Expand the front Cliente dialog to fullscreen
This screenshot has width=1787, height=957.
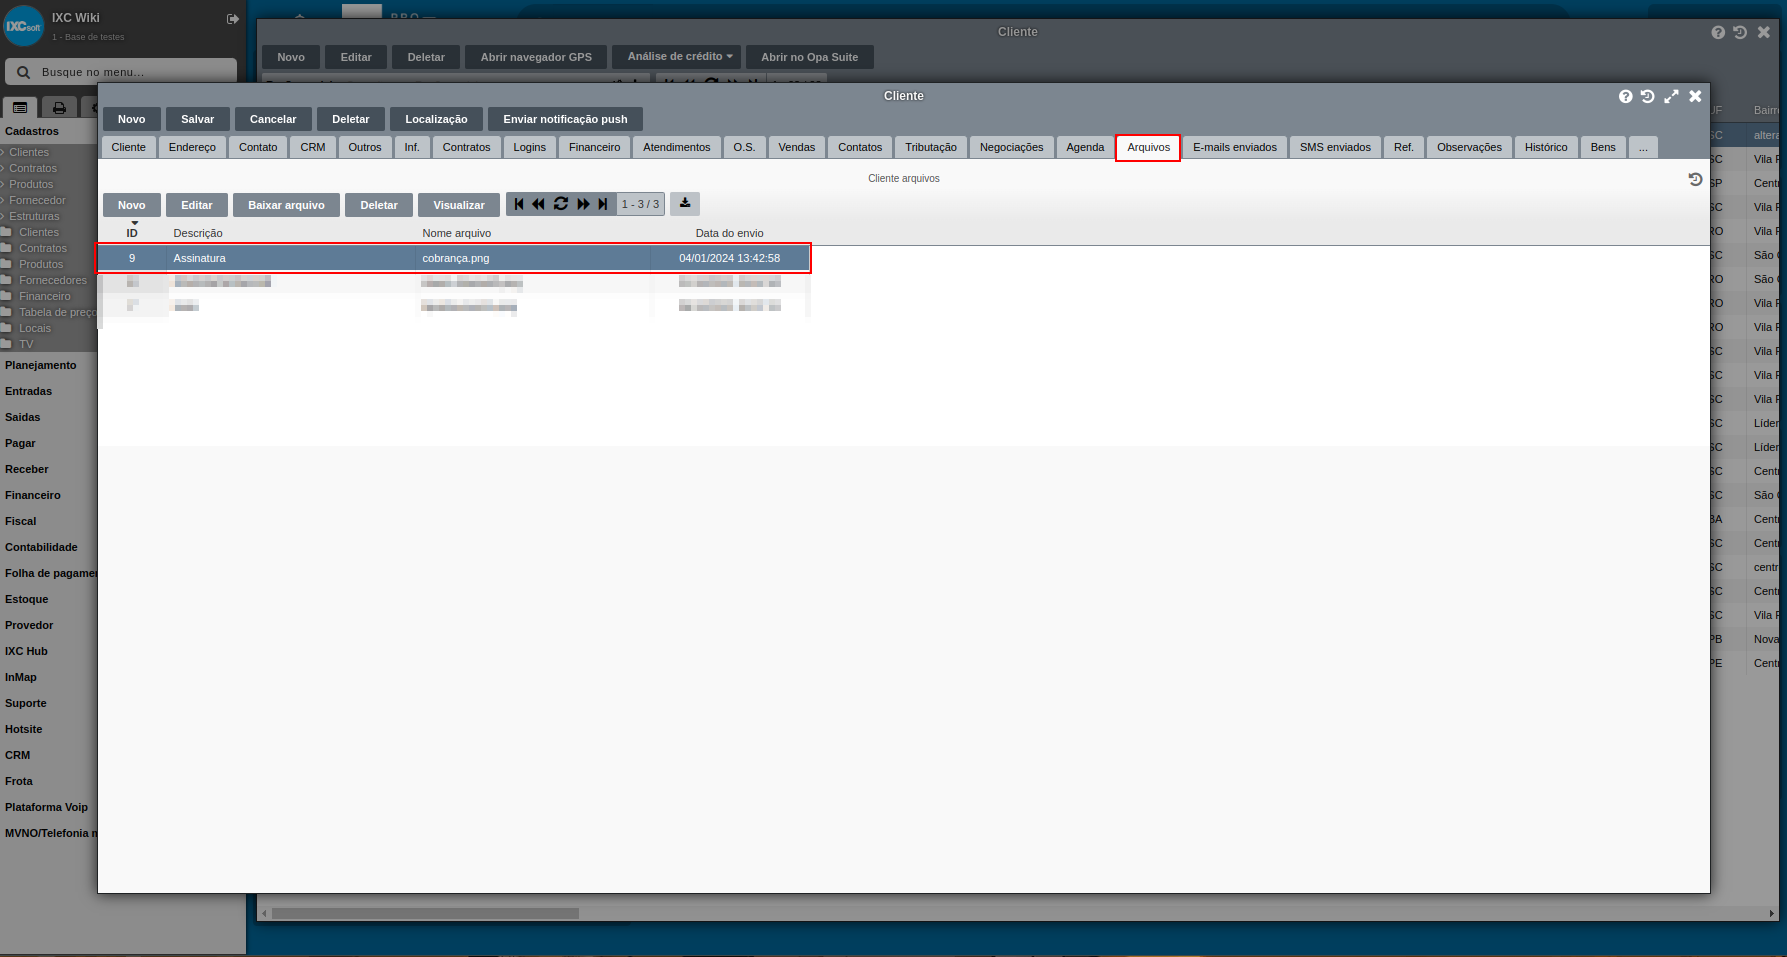point(1671,96)
